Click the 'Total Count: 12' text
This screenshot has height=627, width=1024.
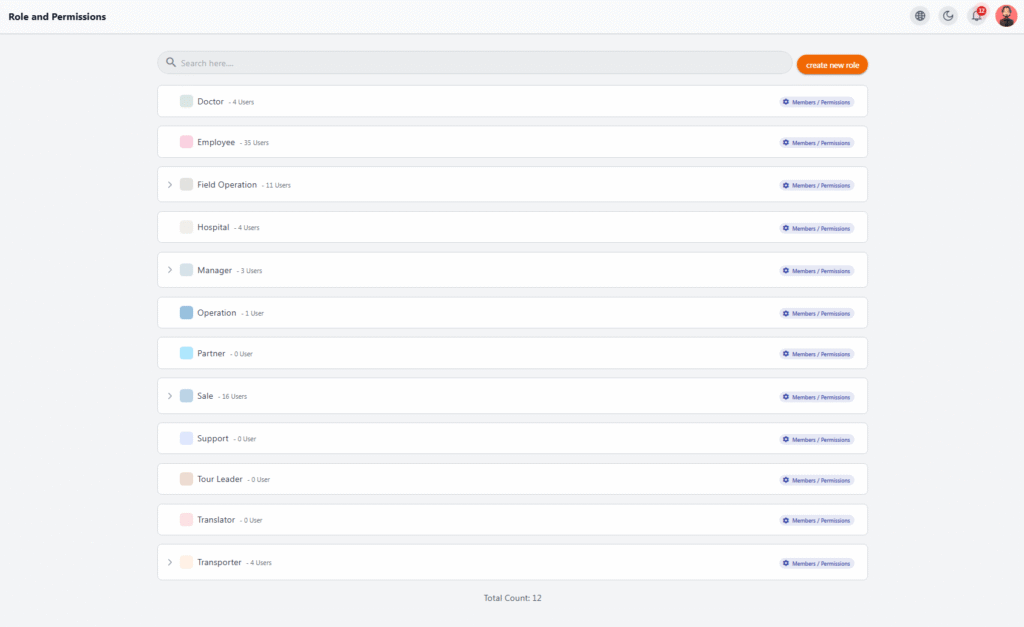513,598
